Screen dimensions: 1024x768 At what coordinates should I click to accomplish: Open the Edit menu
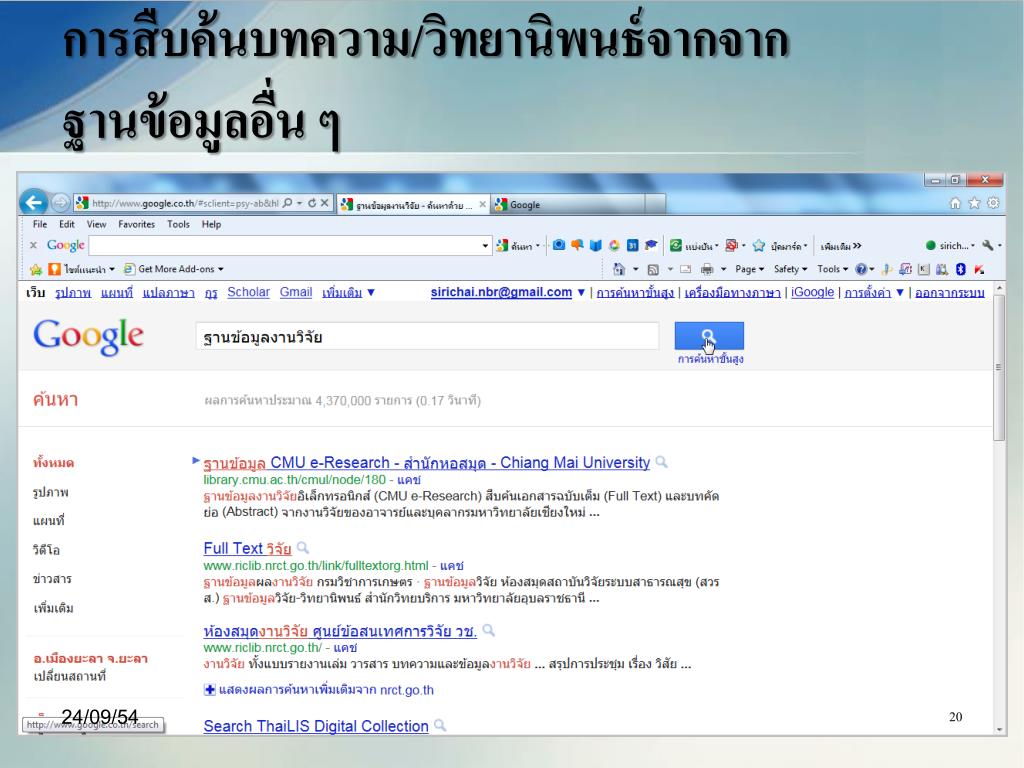click(67, 224)
